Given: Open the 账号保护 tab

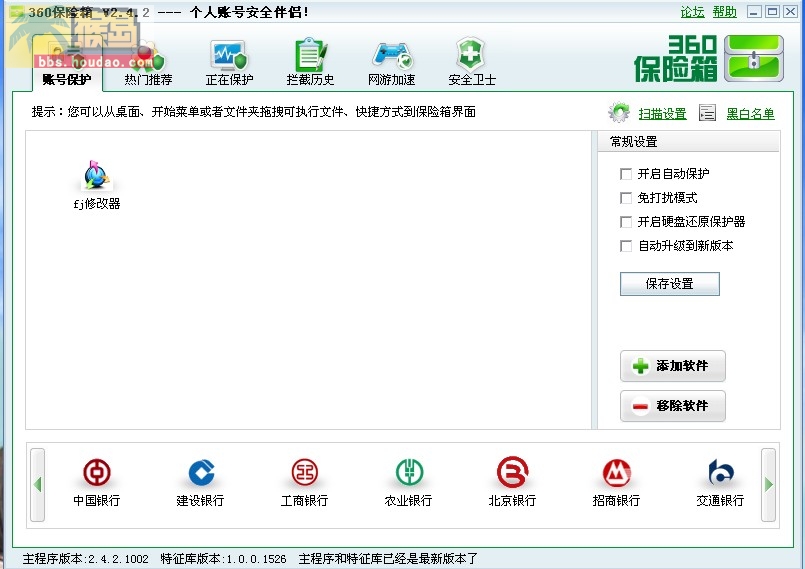Looking at the screenshot, I should tap(67, 64).
